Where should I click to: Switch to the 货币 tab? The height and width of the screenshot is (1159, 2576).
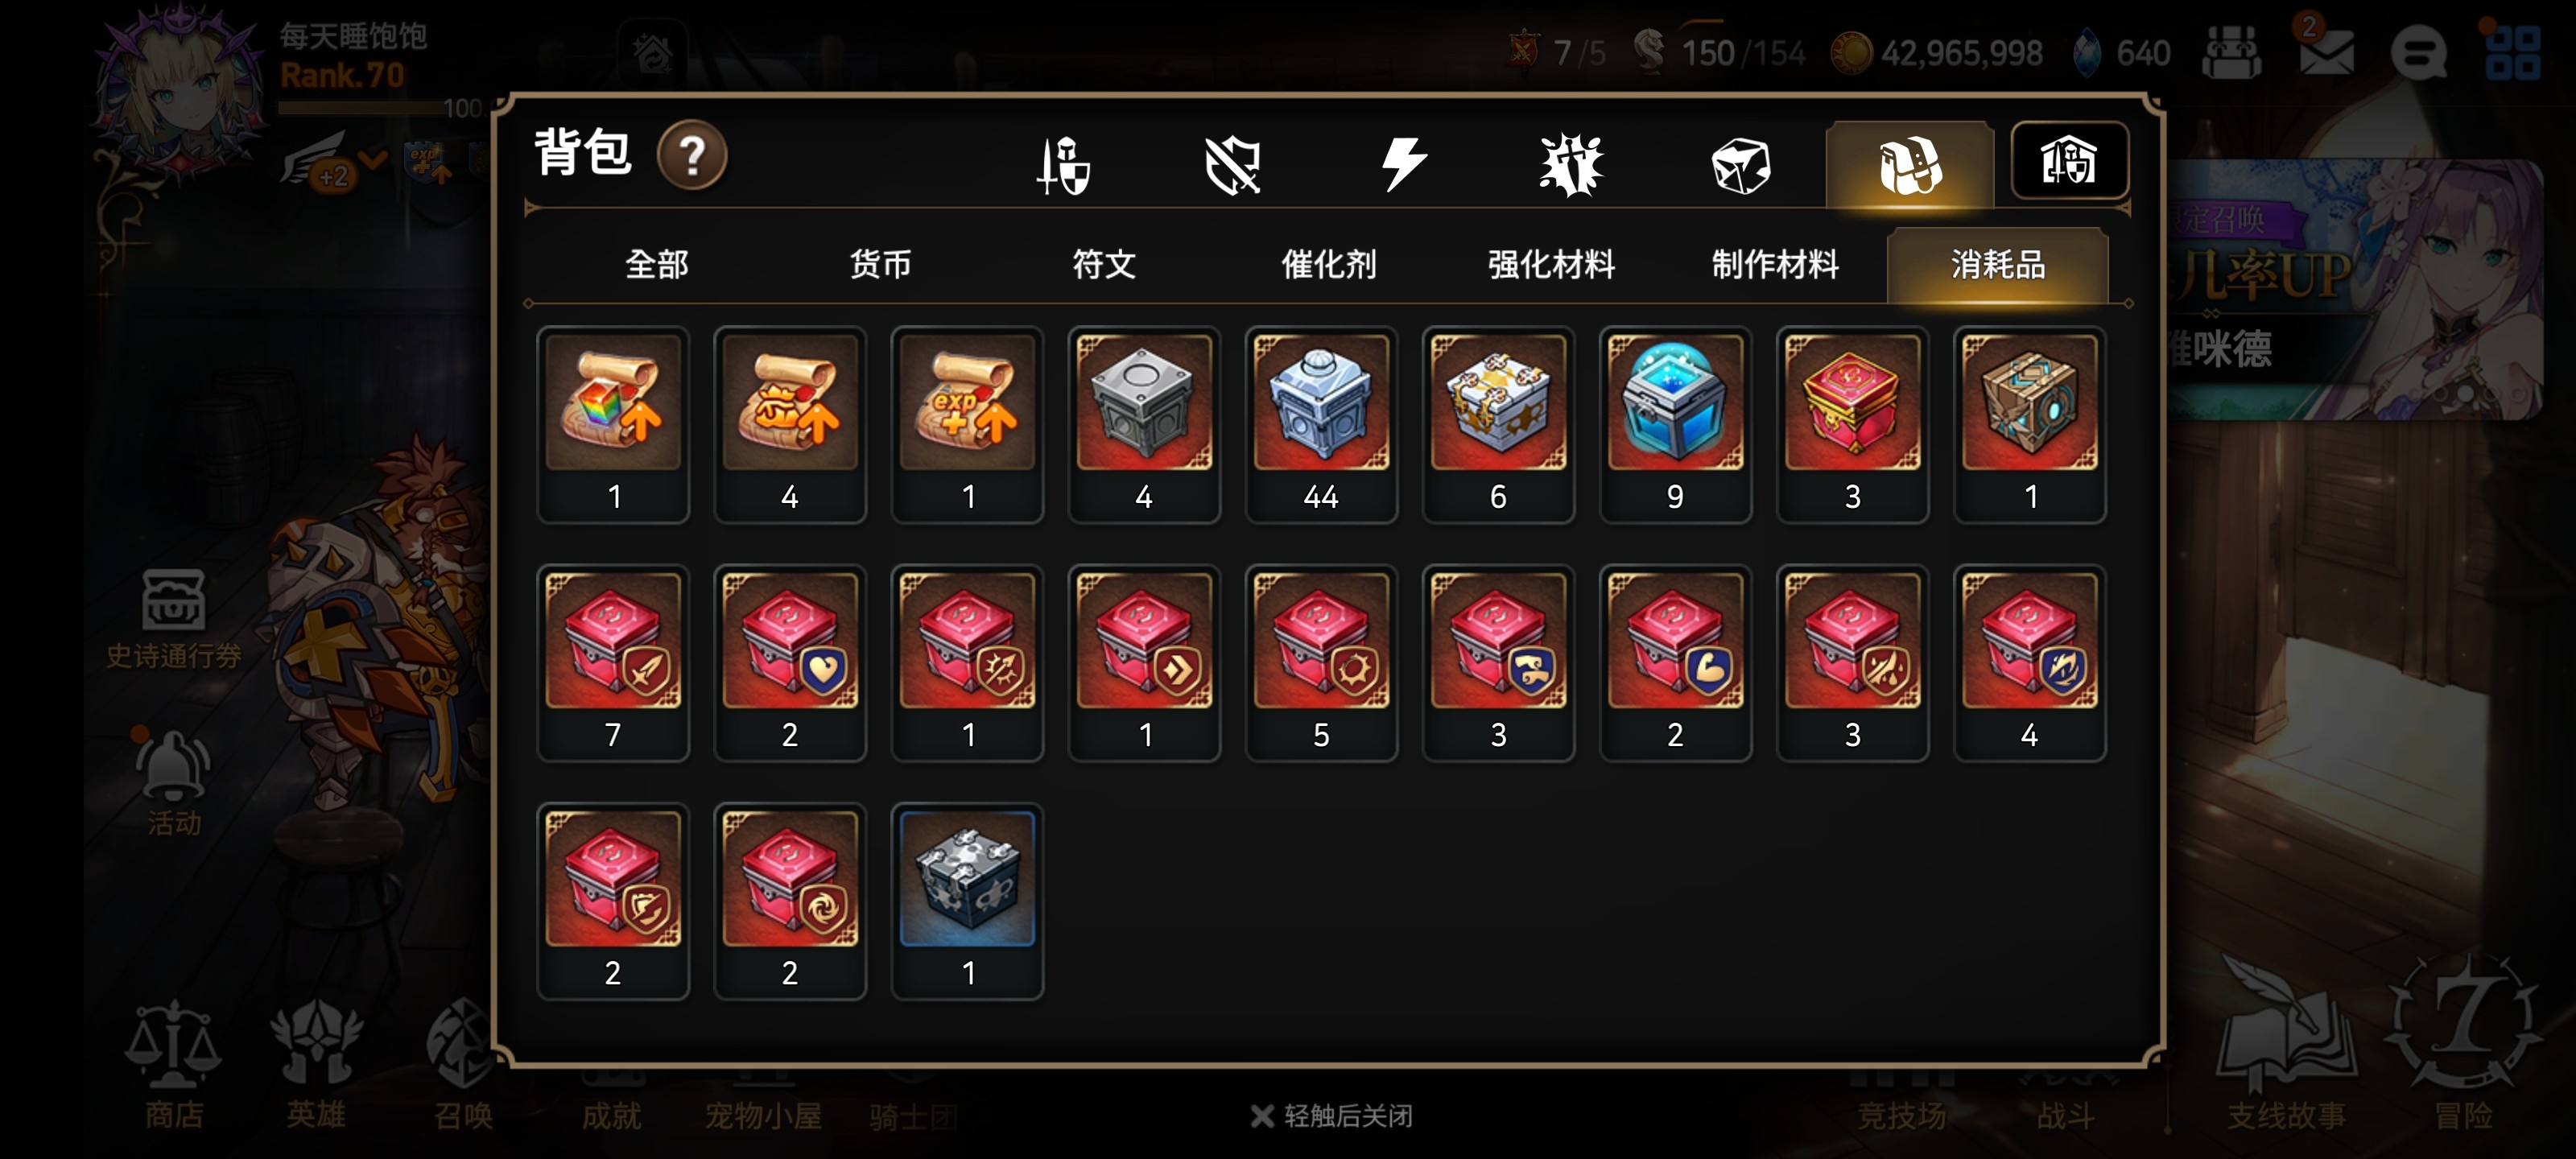coord(881,265)
